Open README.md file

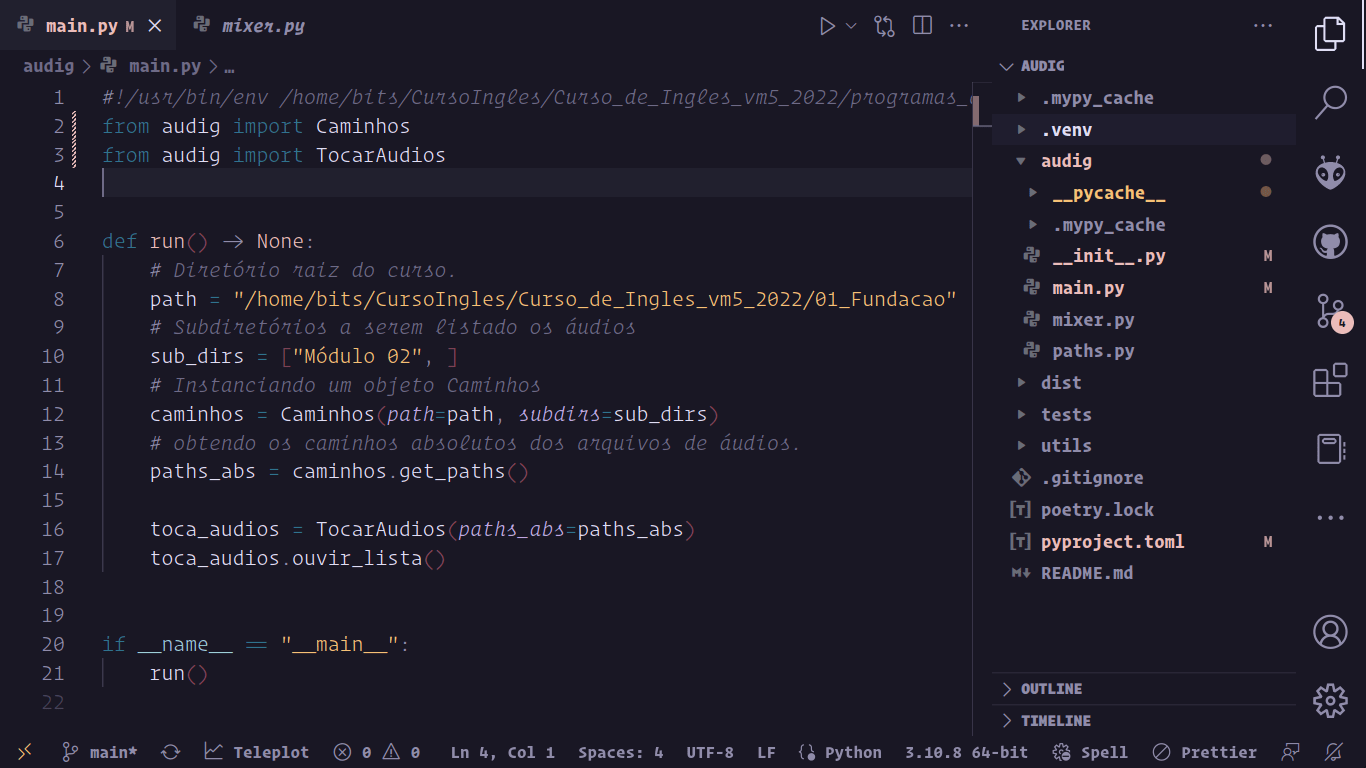tap(1143, 573)
